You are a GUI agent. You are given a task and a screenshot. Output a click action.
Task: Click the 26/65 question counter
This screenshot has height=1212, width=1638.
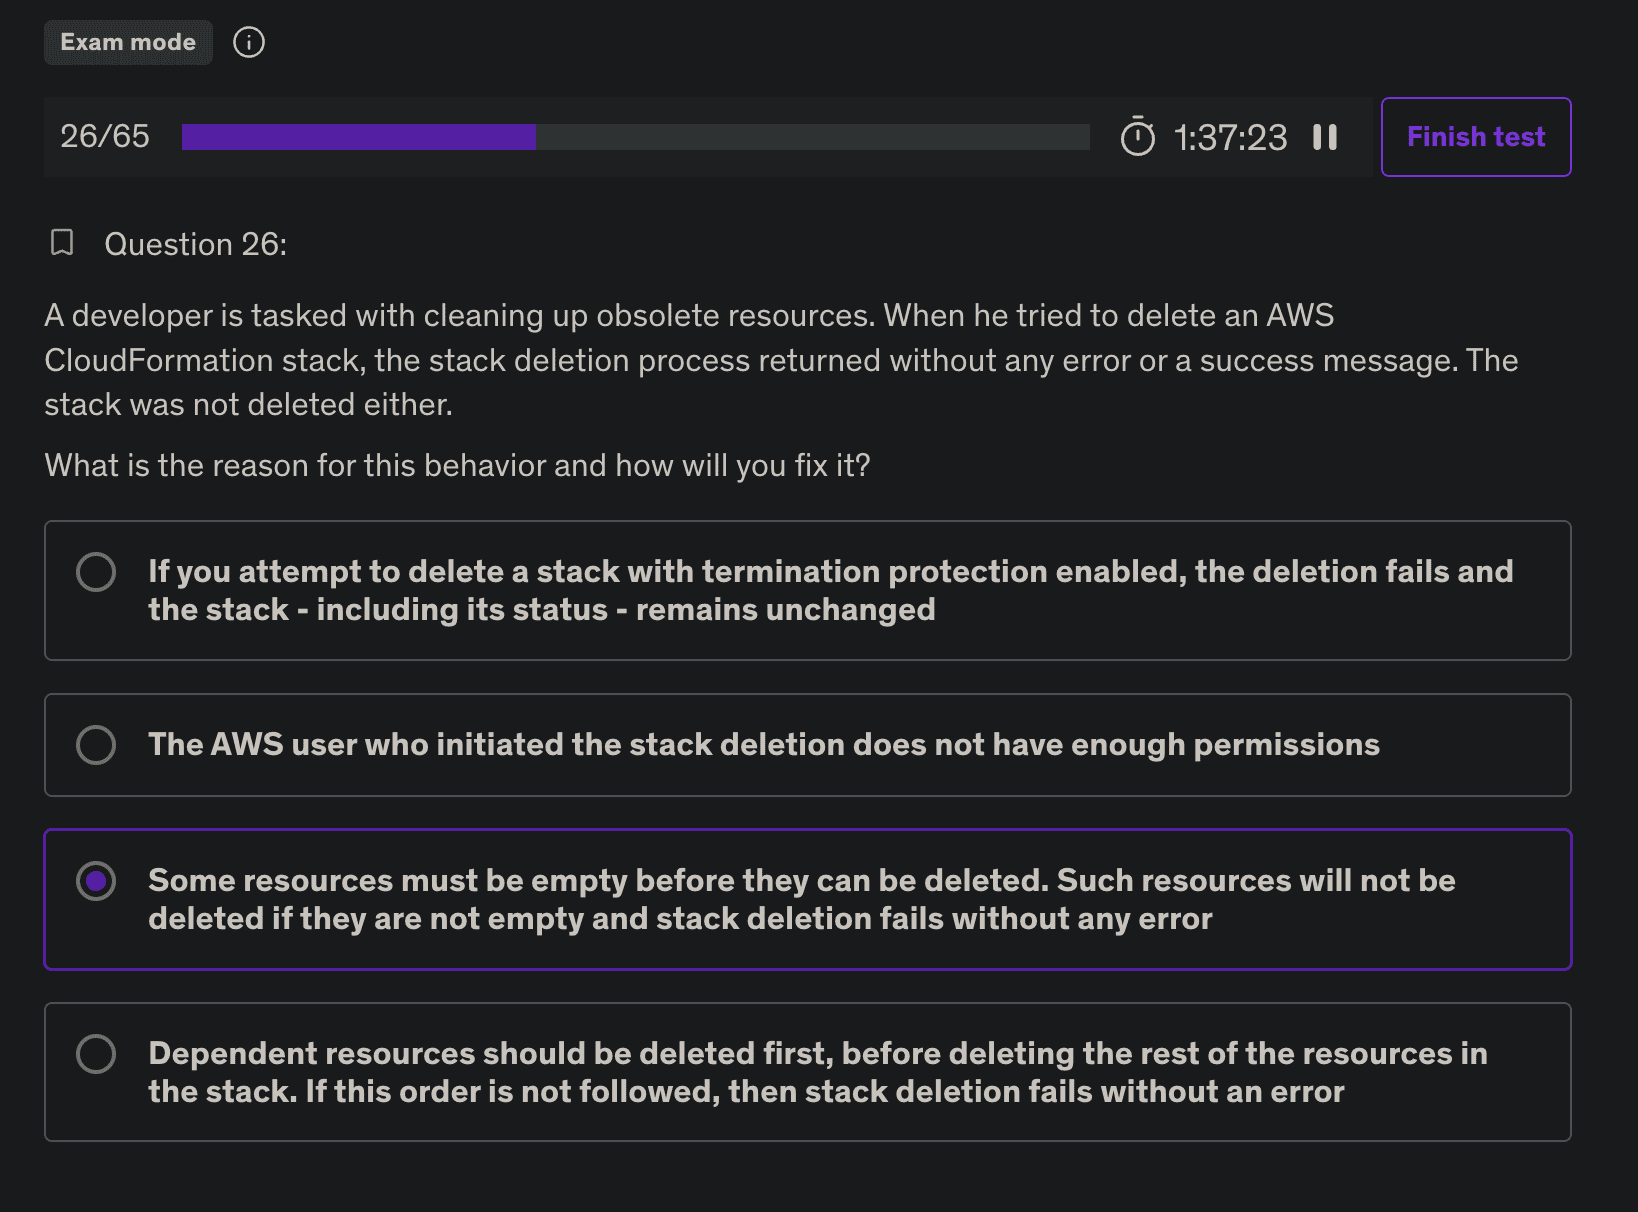pyautogui.click(x=105, y=136)
